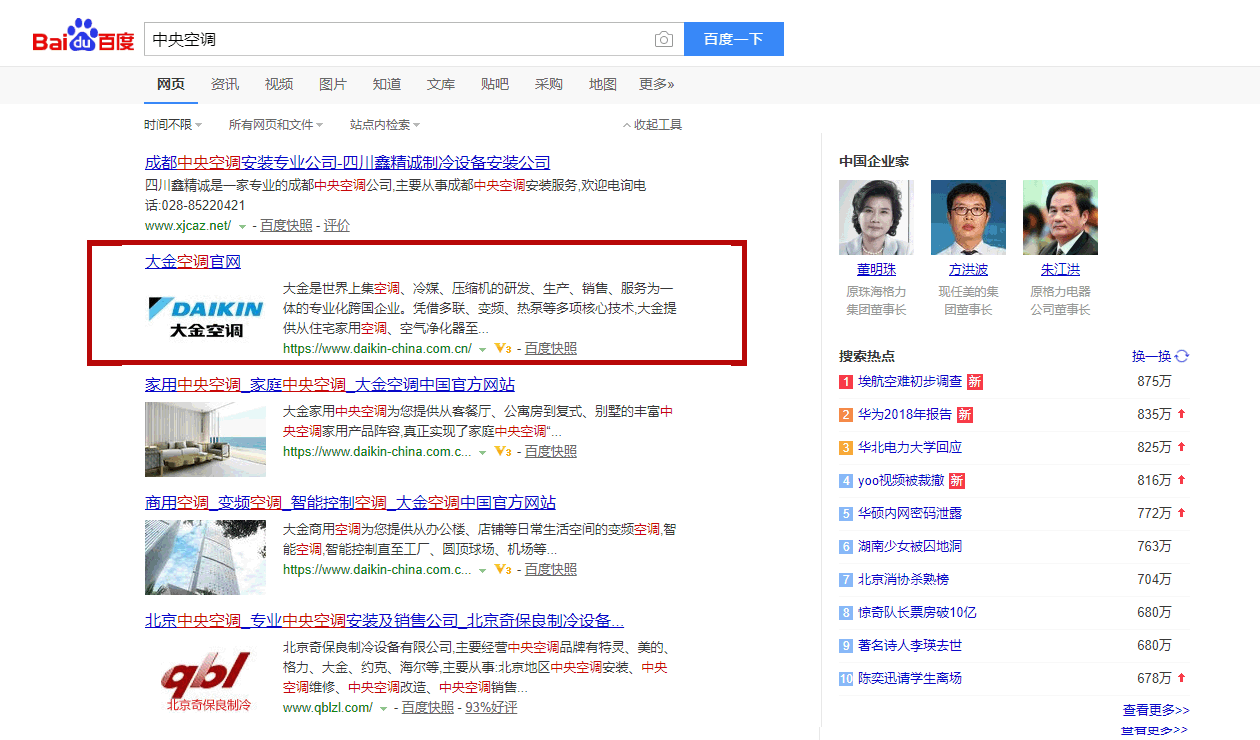1260x740 pixels.
Task: Click 董明珠 name link
Action: click(x=877, y=270)
